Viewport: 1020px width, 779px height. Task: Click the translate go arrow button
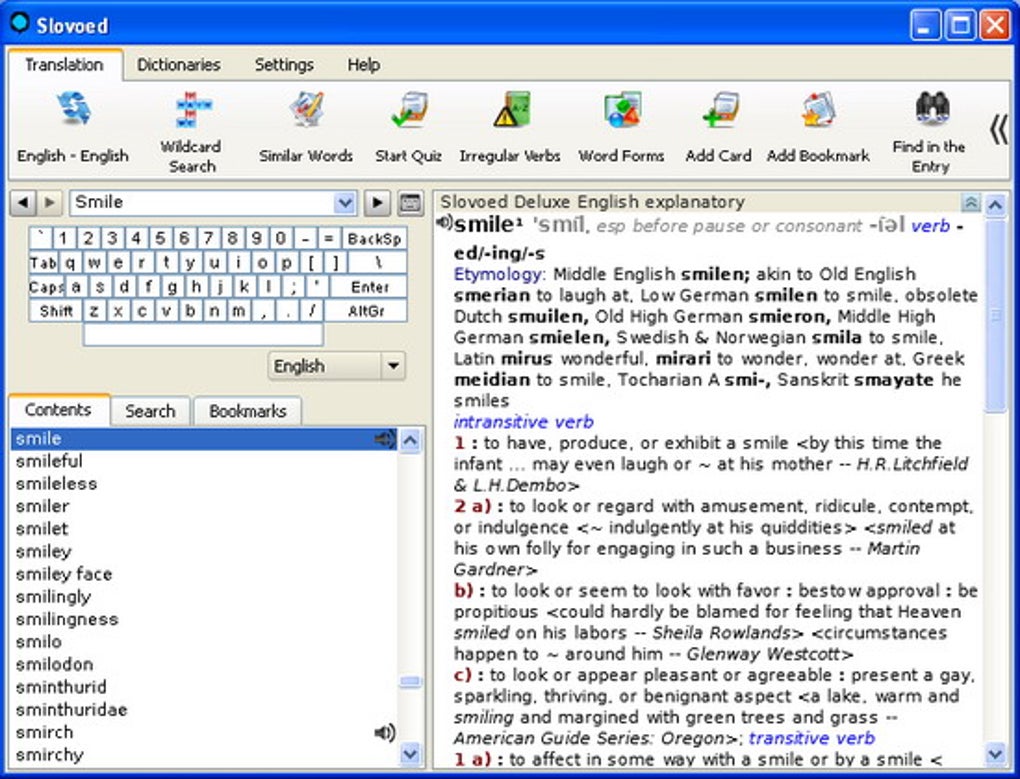pyautogui.click(x=377, y=203)
